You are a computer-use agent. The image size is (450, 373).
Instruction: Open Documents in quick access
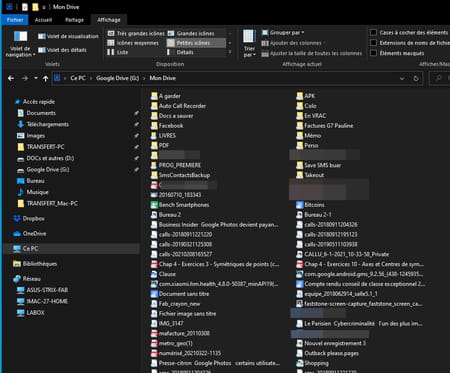[x=41, y=113]
